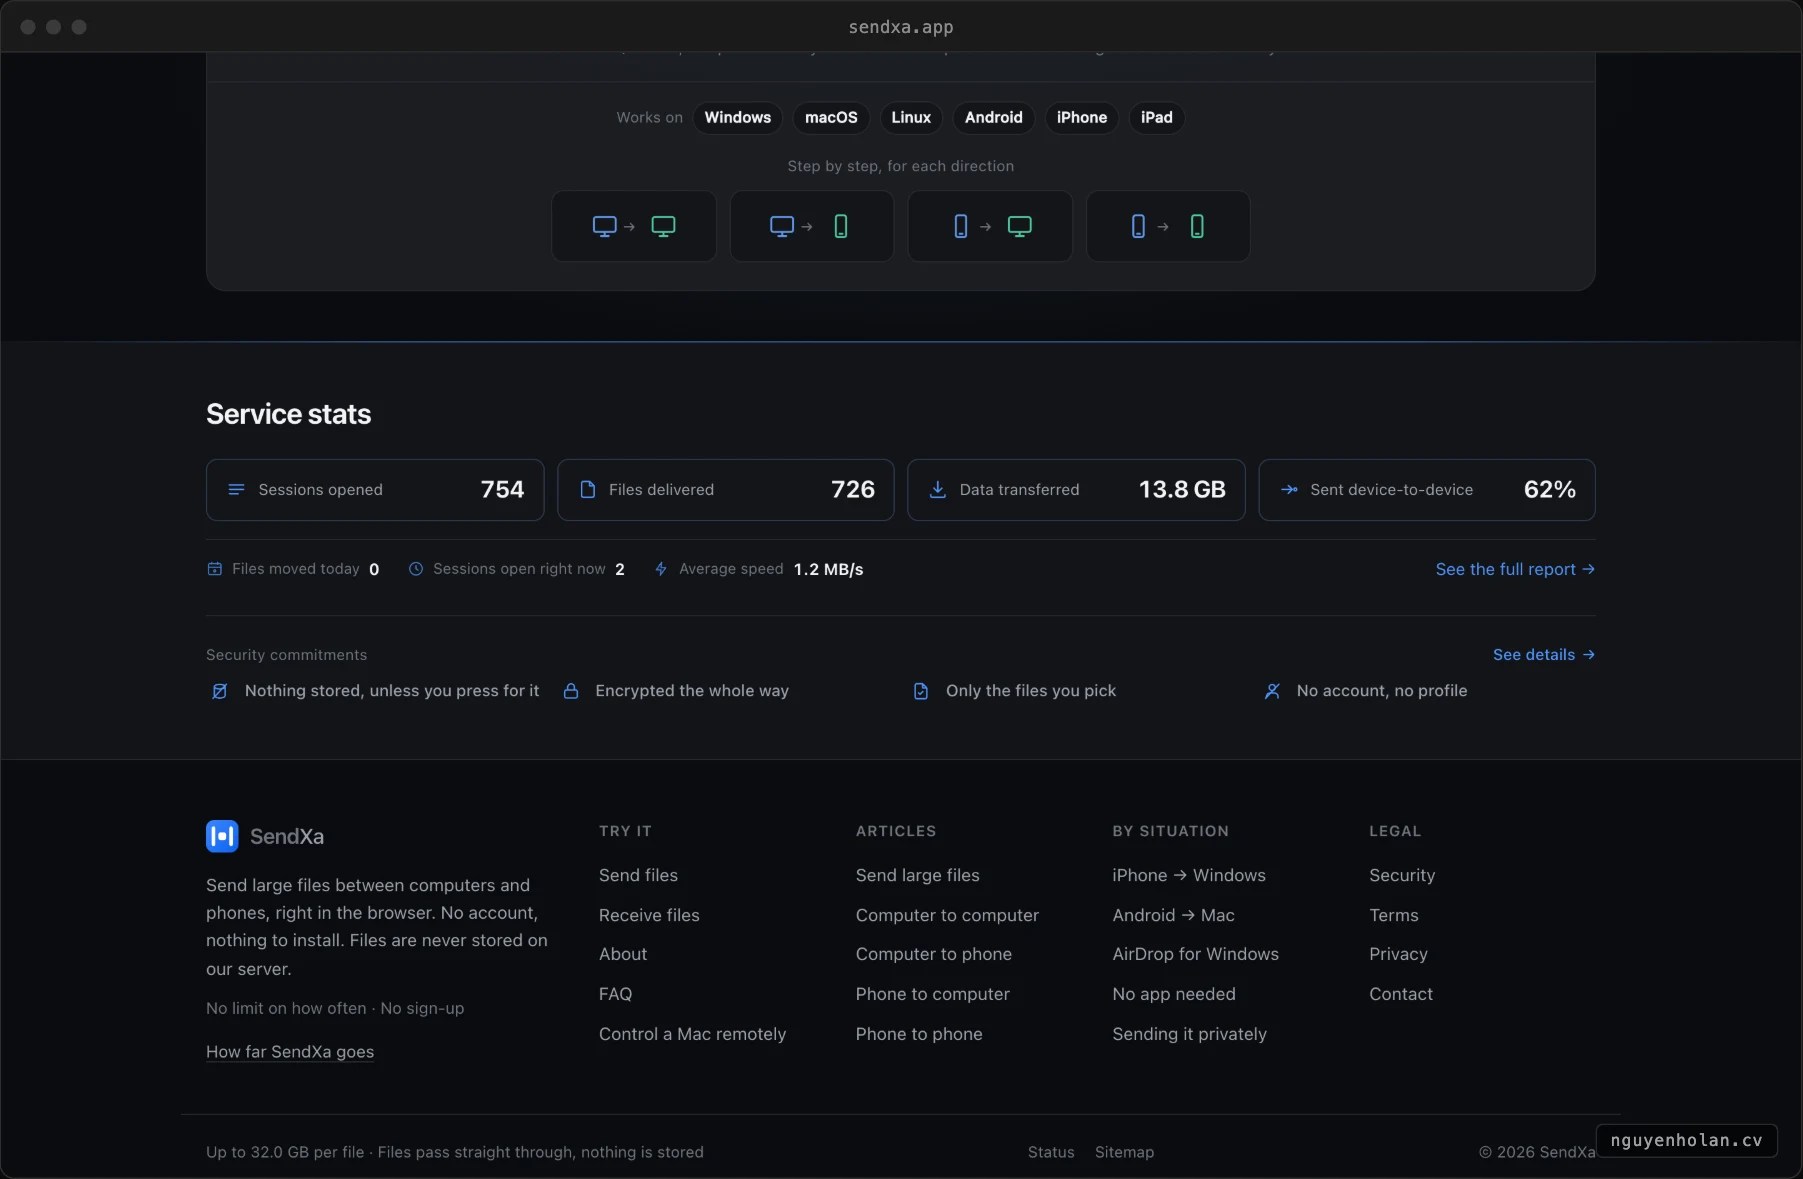Image resolution: width=1803 pixels, height=1179 pixels.
Task: Read the Send large files article
Action: pos(917,875)
